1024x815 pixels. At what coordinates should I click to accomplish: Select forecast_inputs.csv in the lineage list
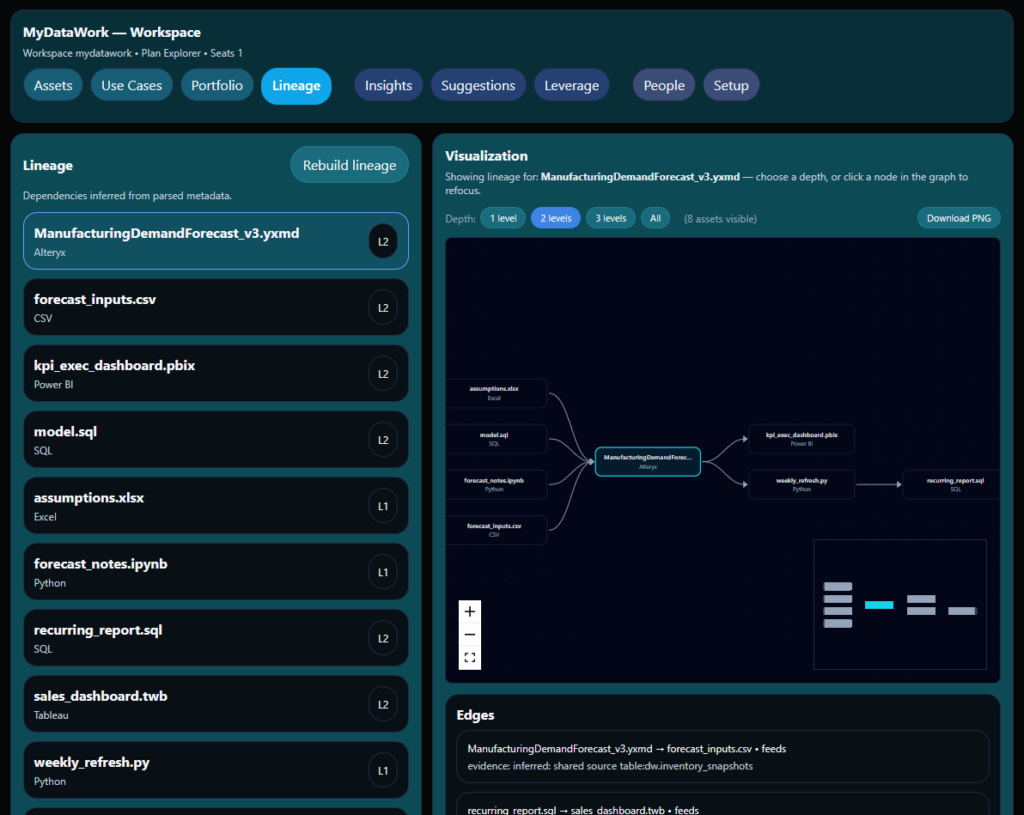tap(216, 308)
